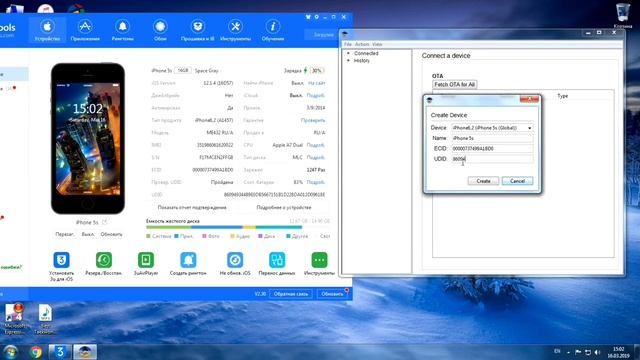Click Подроб. link next to Apple A7 Dual
Viewport: 640px width, 360px height.
click(316, 145)
